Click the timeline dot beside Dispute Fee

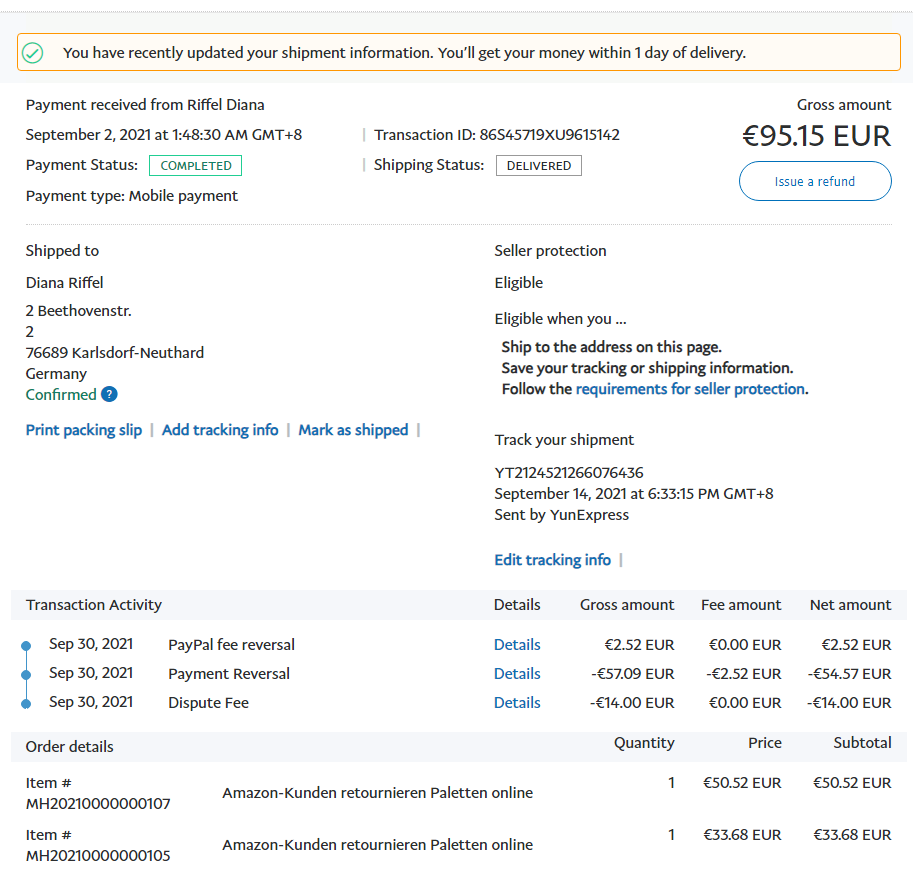[x=26, y=704]
